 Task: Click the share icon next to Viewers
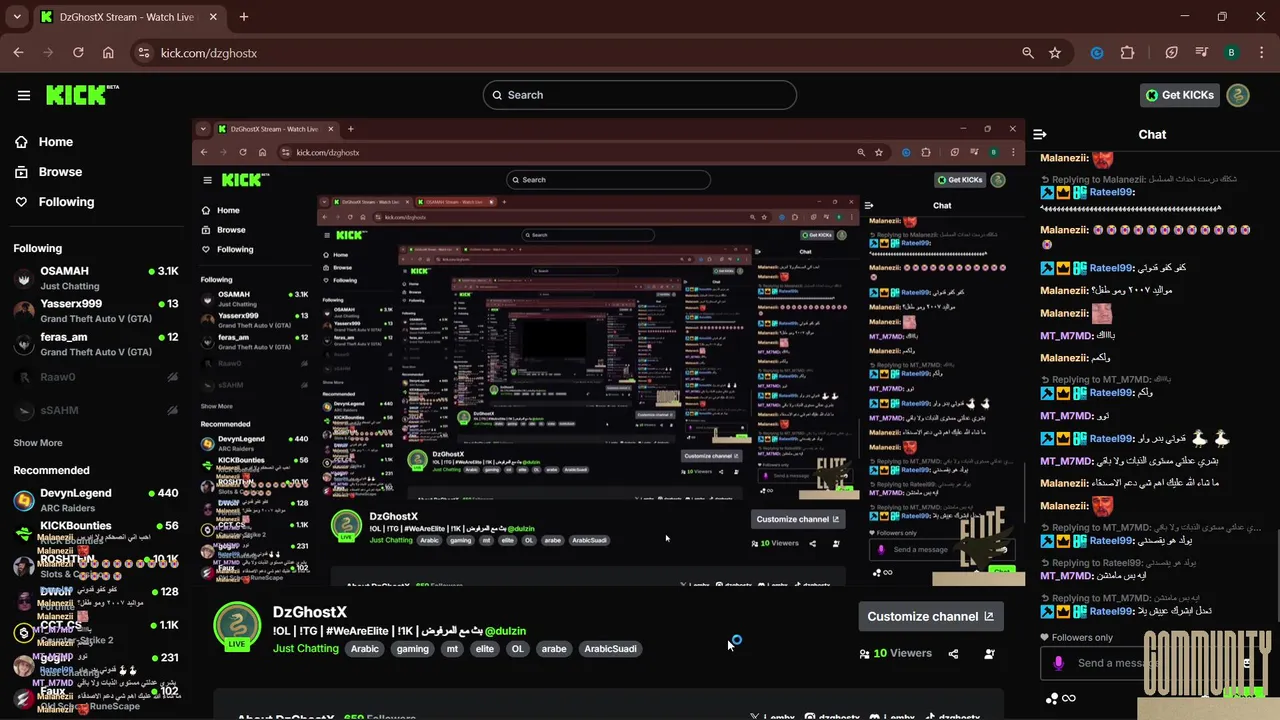953,654
